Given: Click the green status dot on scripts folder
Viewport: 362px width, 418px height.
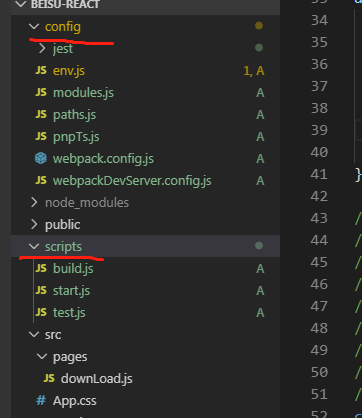Looking at the screenshot, I should click(259, 246).
